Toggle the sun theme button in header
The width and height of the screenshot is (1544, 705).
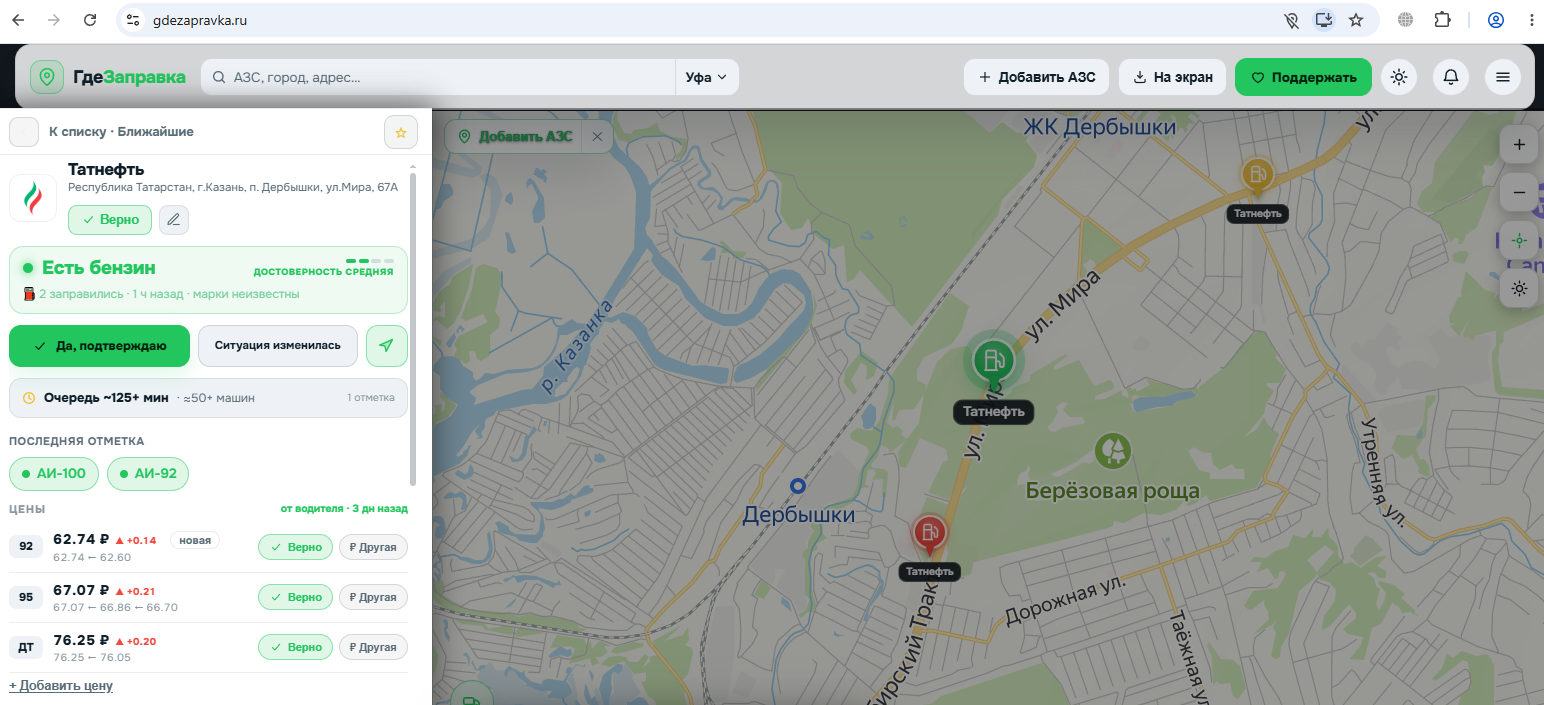pos(1398,77)
